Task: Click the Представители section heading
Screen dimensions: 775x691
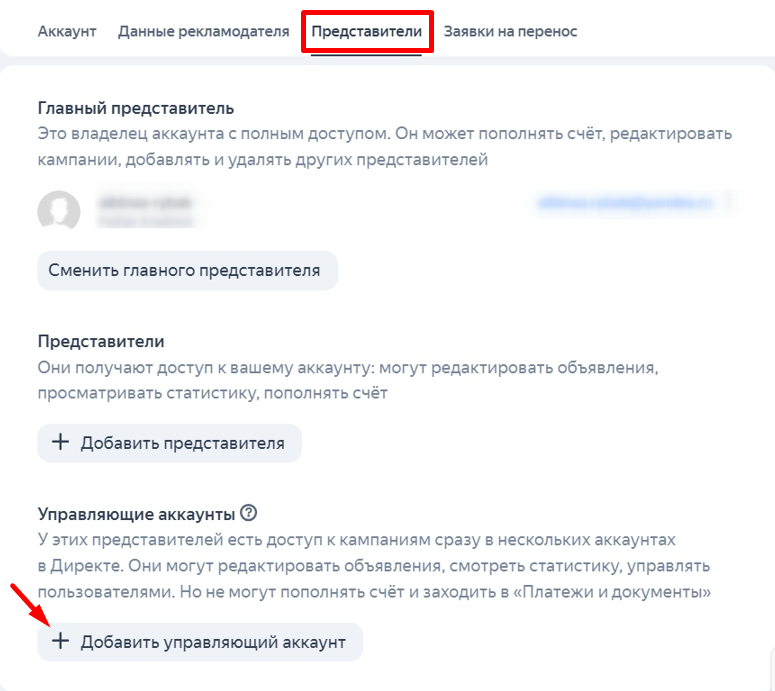Action: point(100,342)
